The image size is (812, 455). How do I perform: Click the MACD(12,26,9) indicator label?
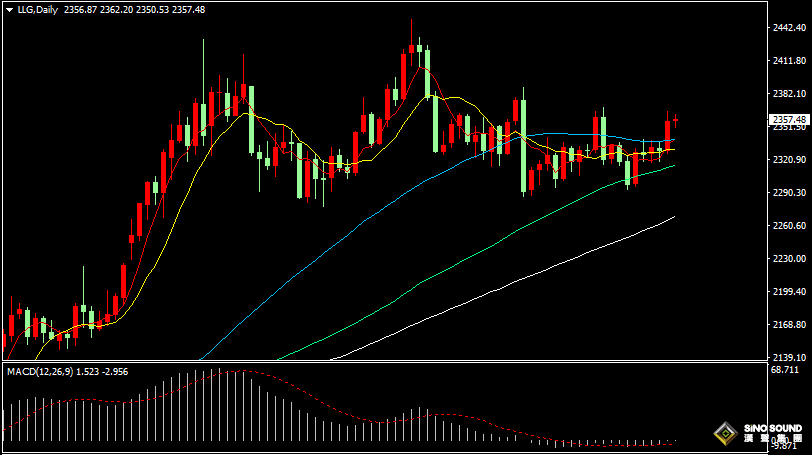click(x=40, y=372)
